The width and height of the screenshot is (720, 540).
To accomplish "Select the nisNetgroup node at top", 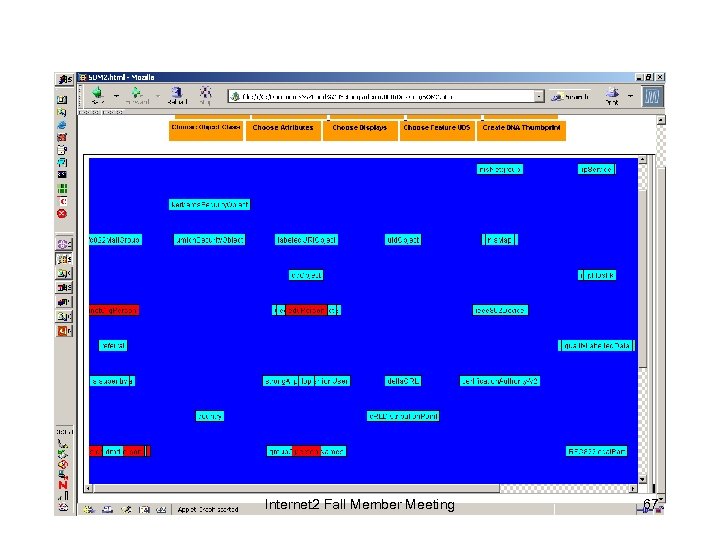I will click(x=500, y=169).
